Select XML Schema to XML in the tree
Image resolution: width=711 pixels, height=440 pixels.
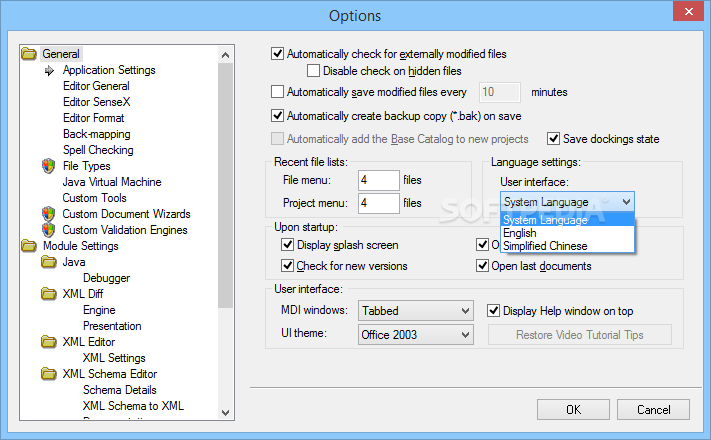point(133,406)
